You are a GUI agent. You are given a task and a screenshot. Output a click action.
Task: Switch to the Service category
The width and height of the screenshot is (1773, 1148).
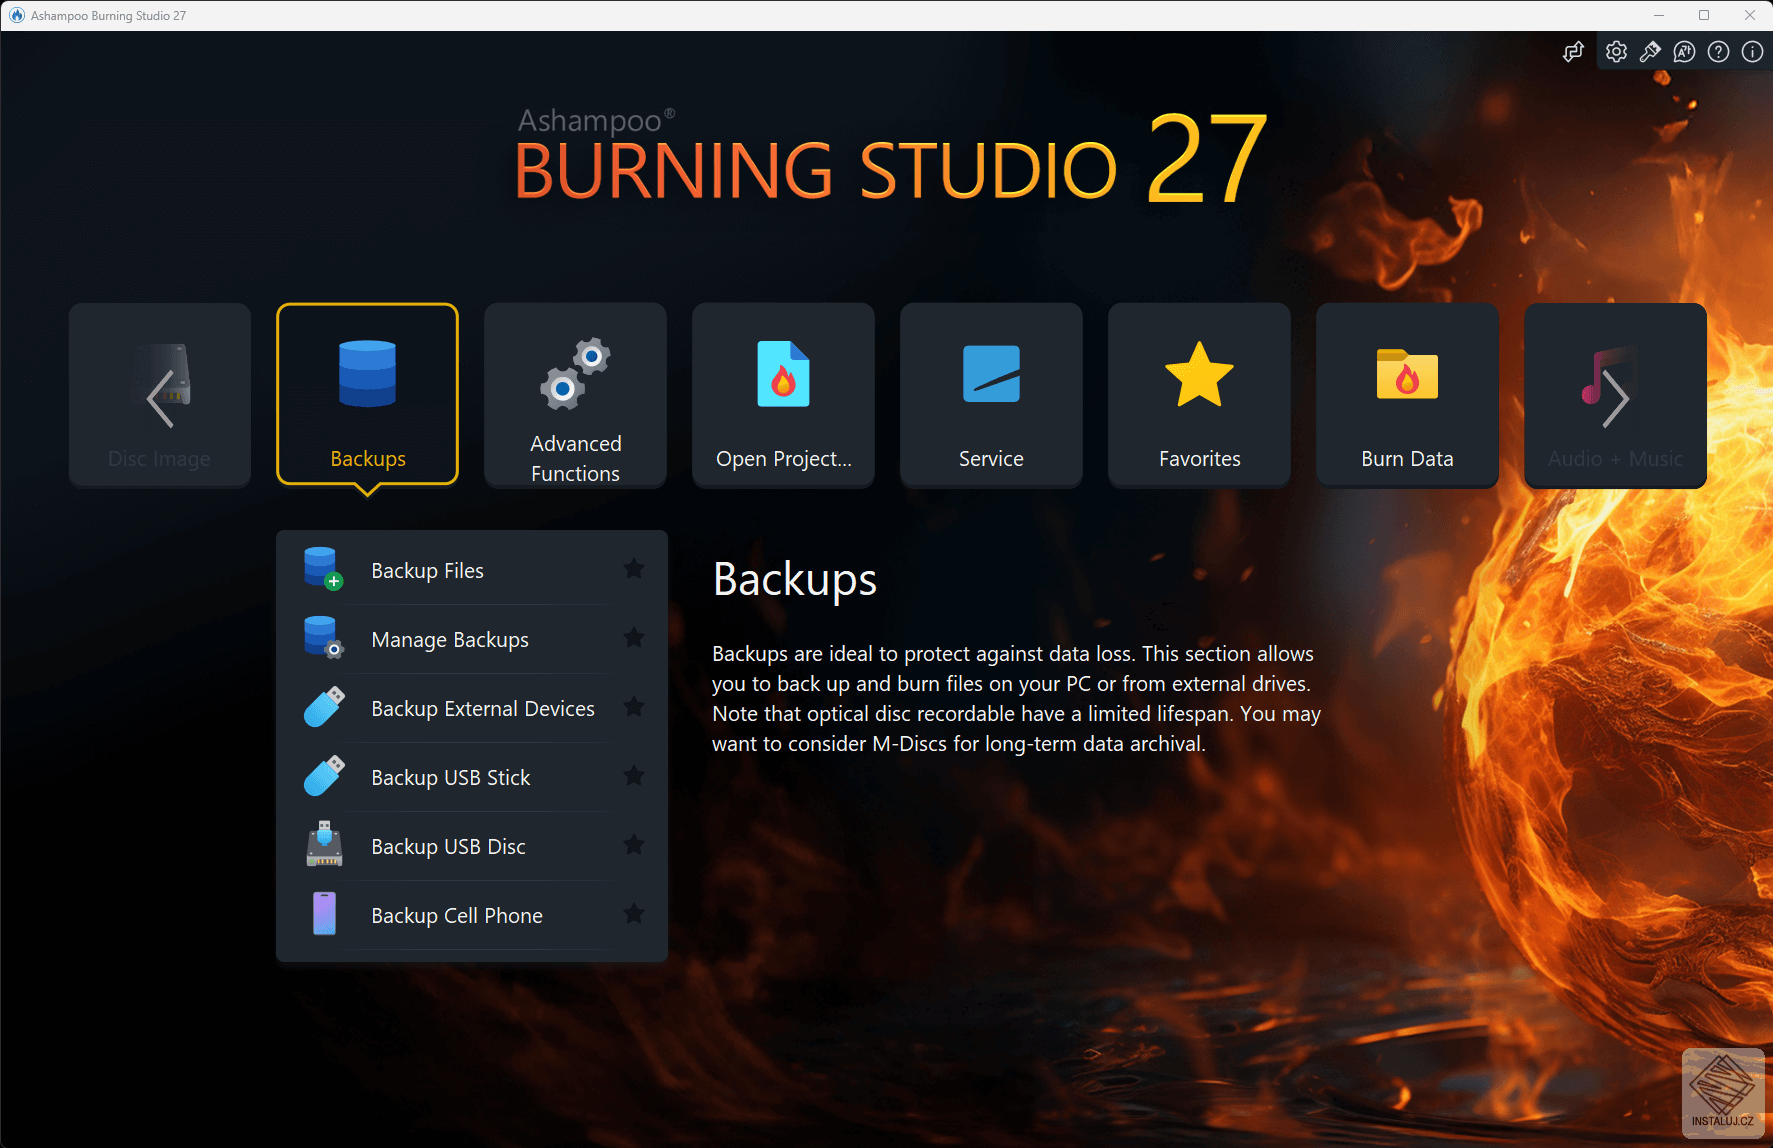990,395
